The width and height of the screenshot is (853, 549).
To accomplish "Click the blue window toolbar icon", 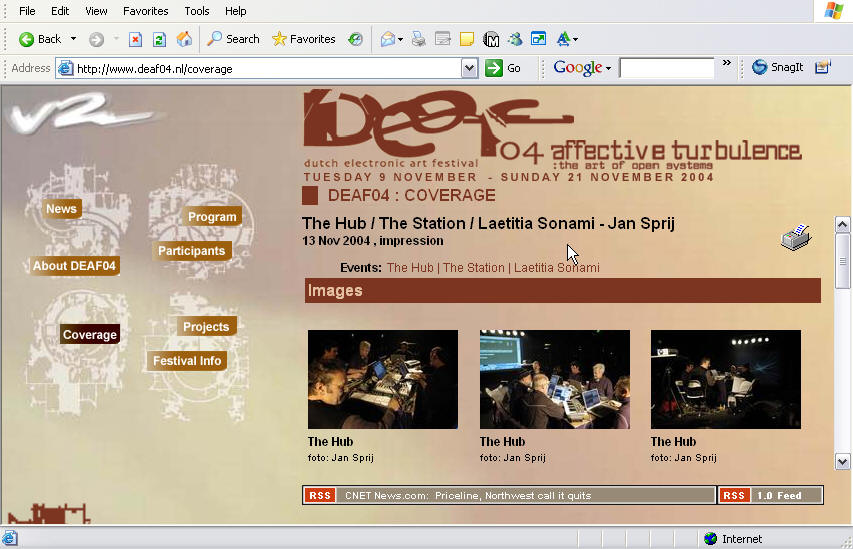I will 539,39.
